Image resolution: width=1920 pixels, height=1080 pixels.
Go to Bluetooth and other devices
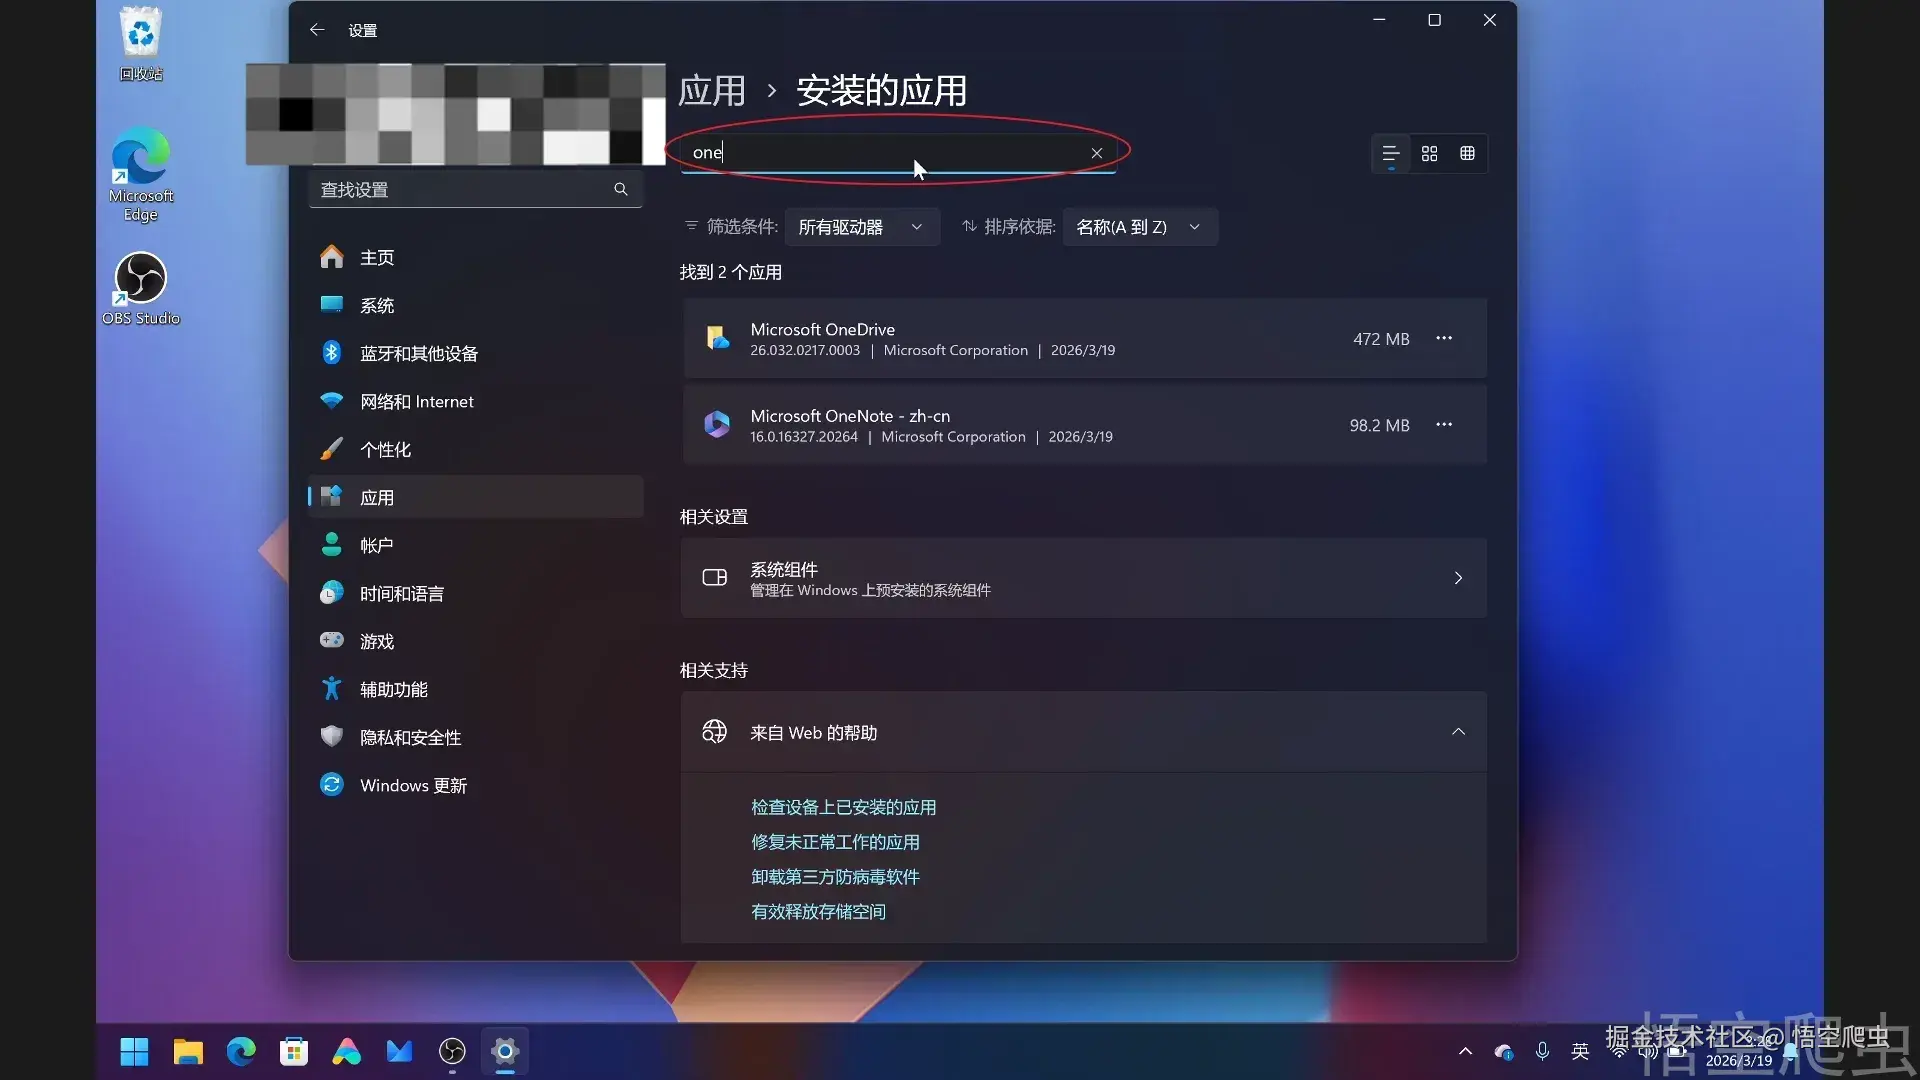(419, 353)
